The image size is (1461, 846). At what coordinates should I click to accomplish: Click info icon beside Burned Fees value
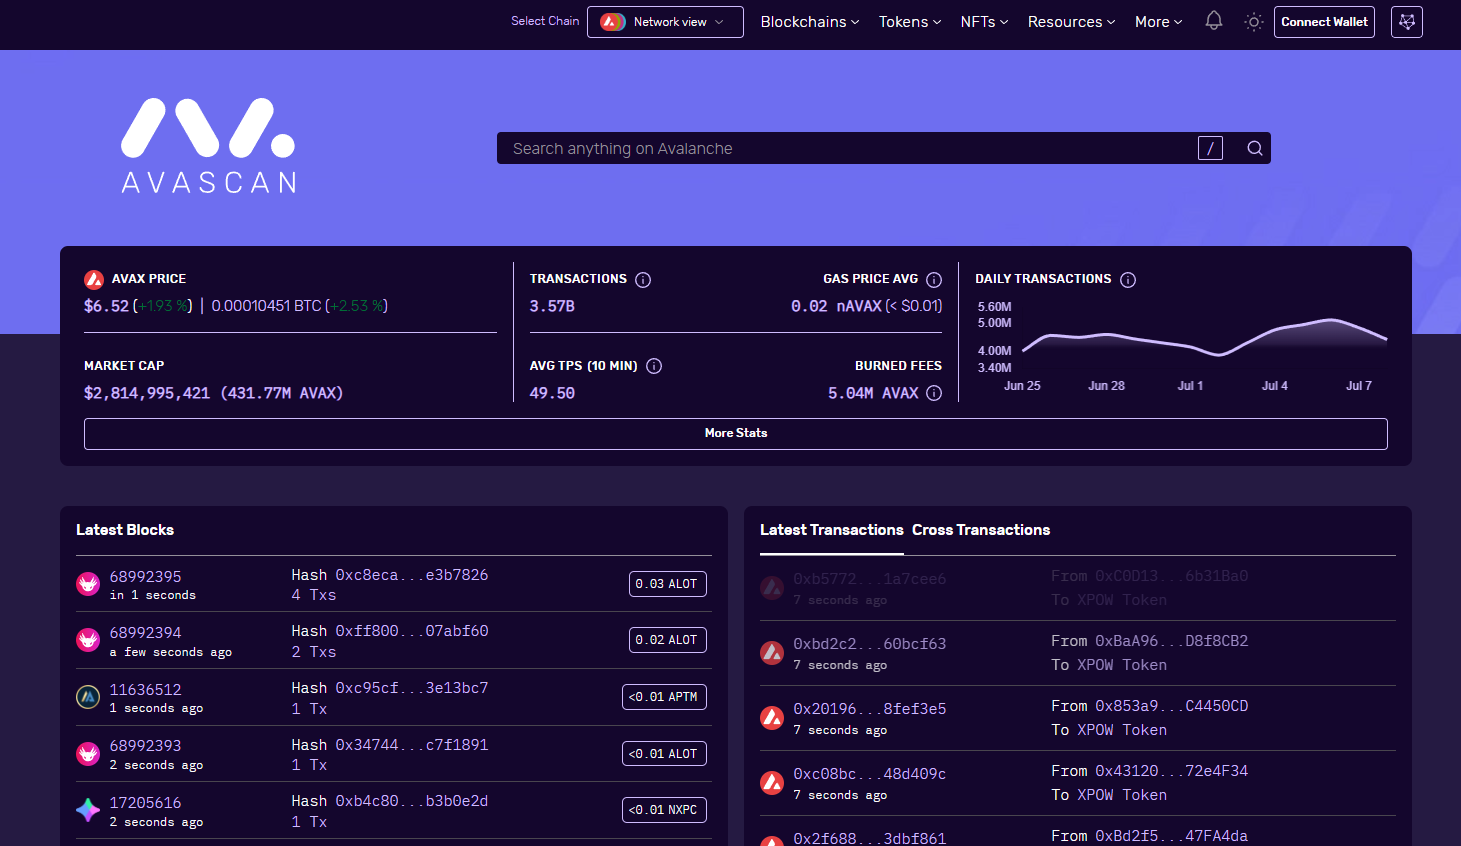(934, 393)
